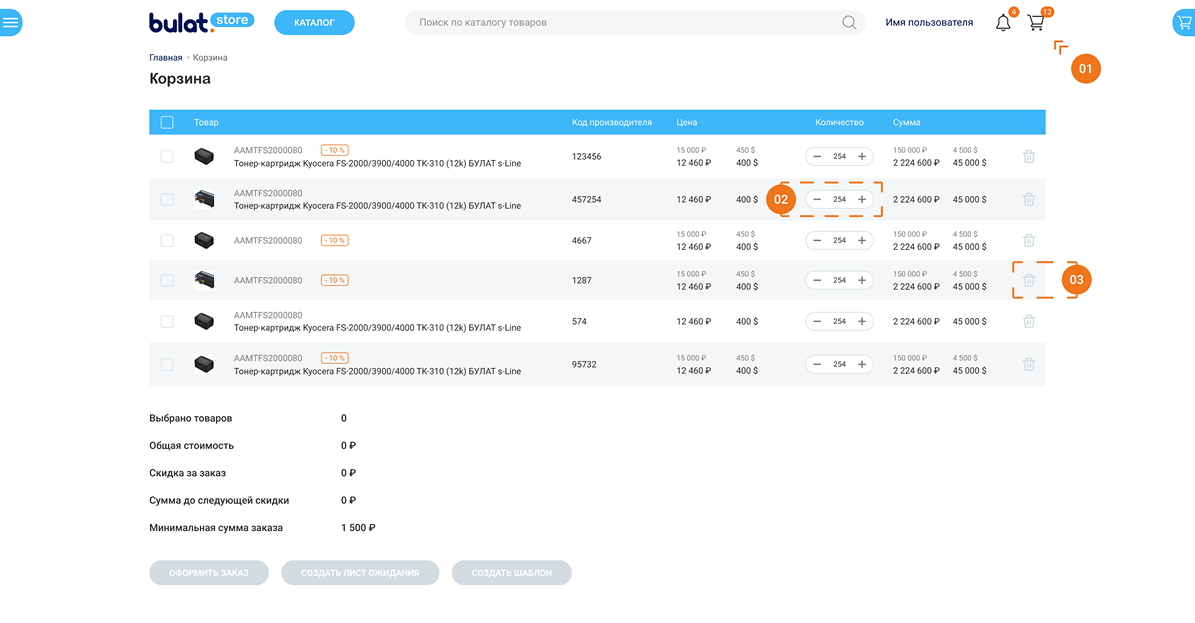Open the Каталог button

[x=314, y=23]
